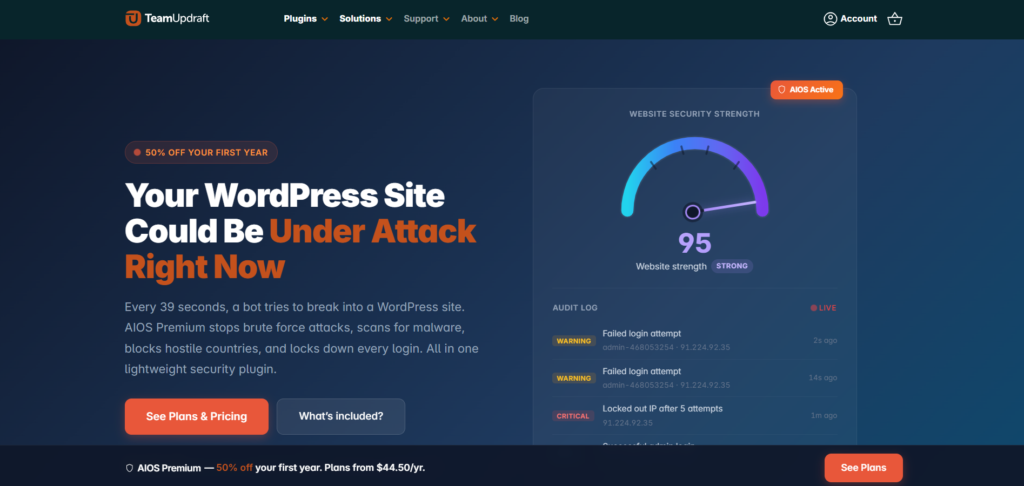This screenshot has width=1024, height=486.
Task: Click the 14s ago timestamp
Action: coord(823,378)
